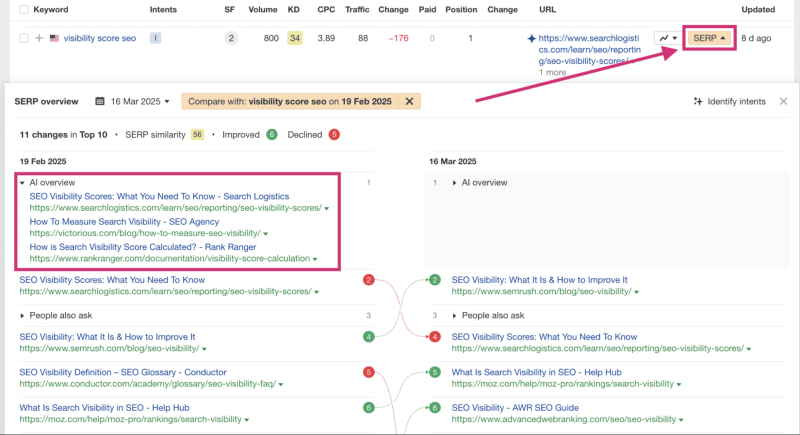Viewport: 800px width, 435px height.
Task: Close the SERP overview panel
Action: [783, 102]
